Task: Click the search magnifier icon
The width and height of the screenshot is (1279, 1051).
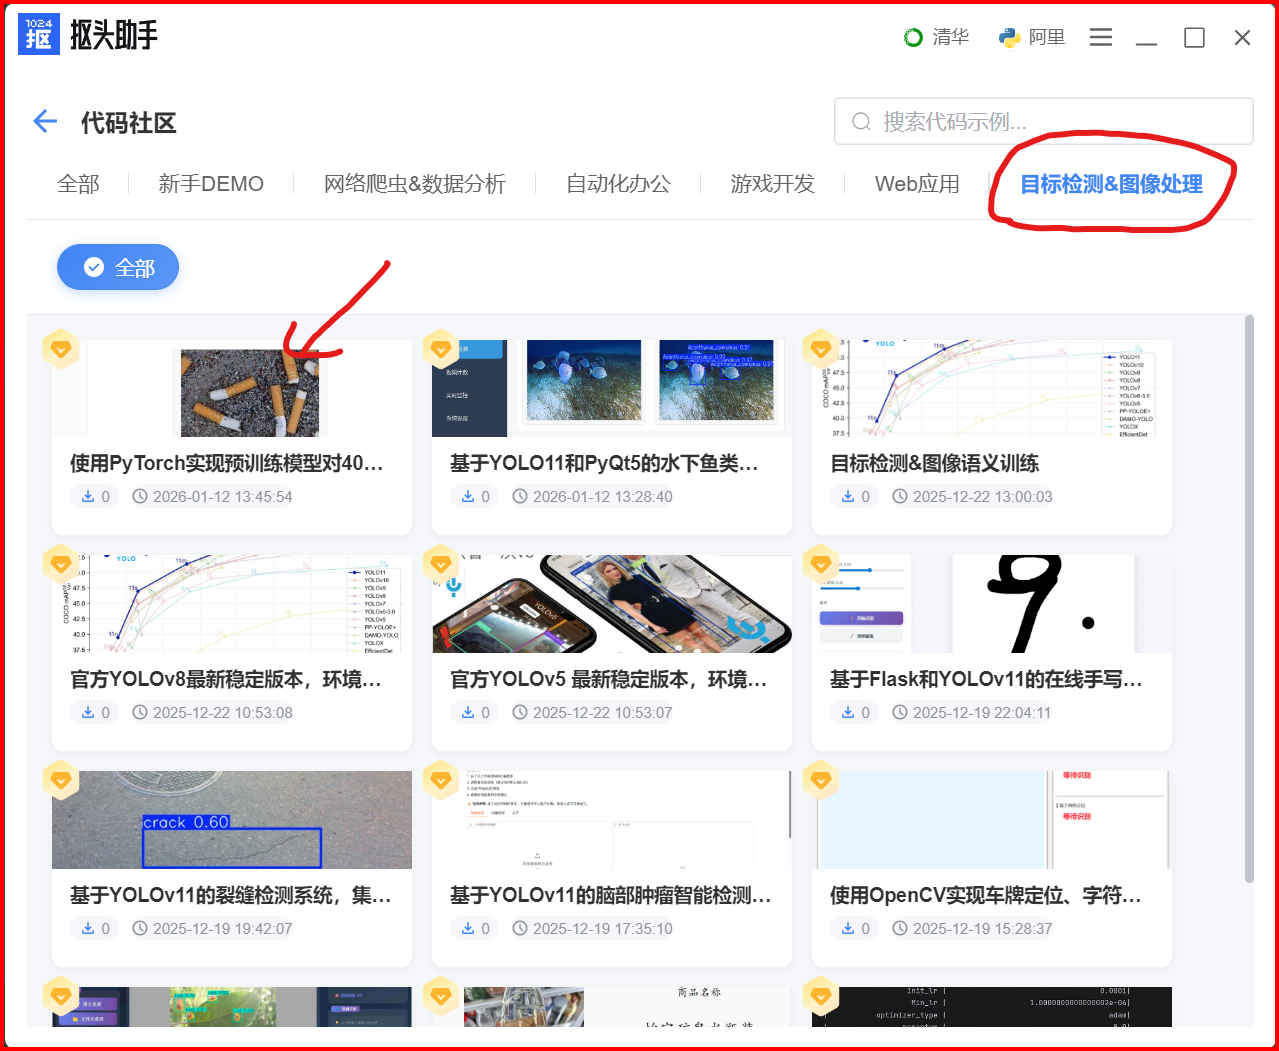Action: (x=861, y=122)
